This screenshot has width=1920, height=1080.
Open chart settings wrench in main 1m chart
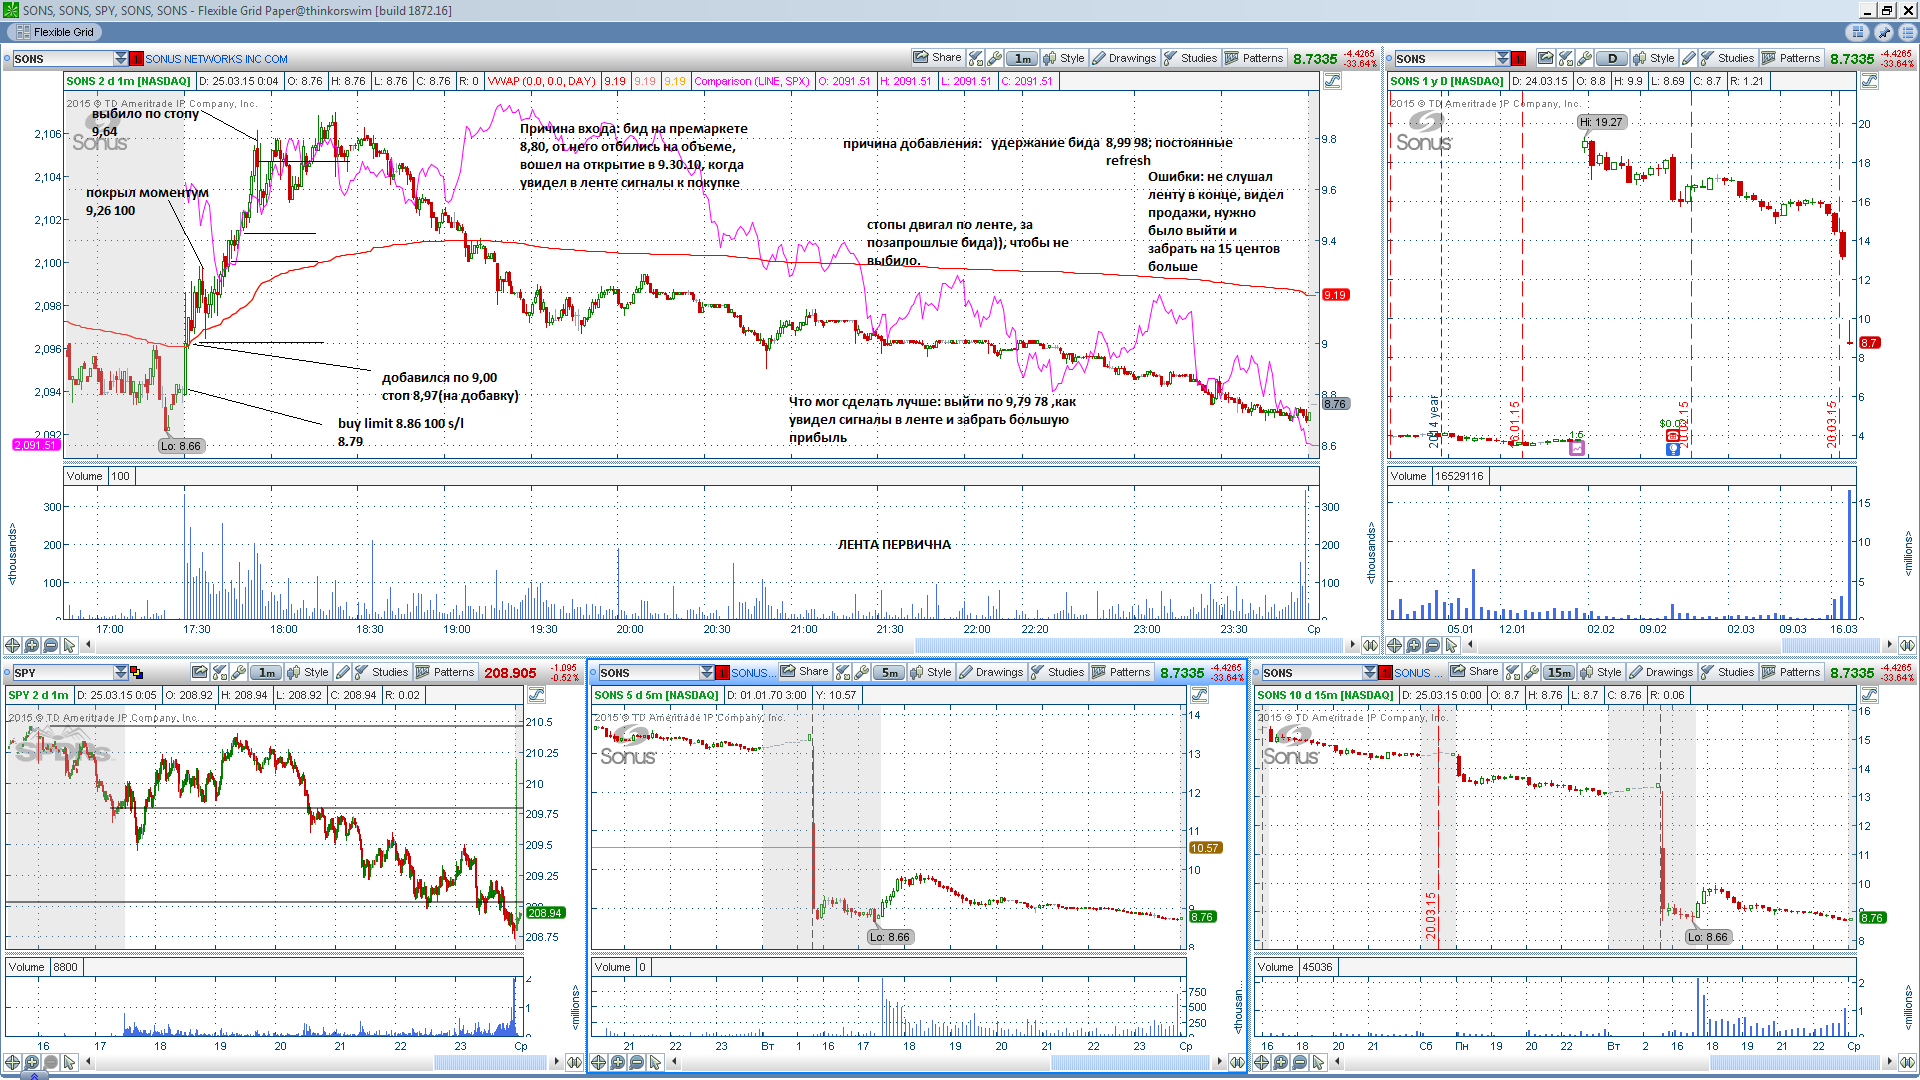click(x=995, y=58)
